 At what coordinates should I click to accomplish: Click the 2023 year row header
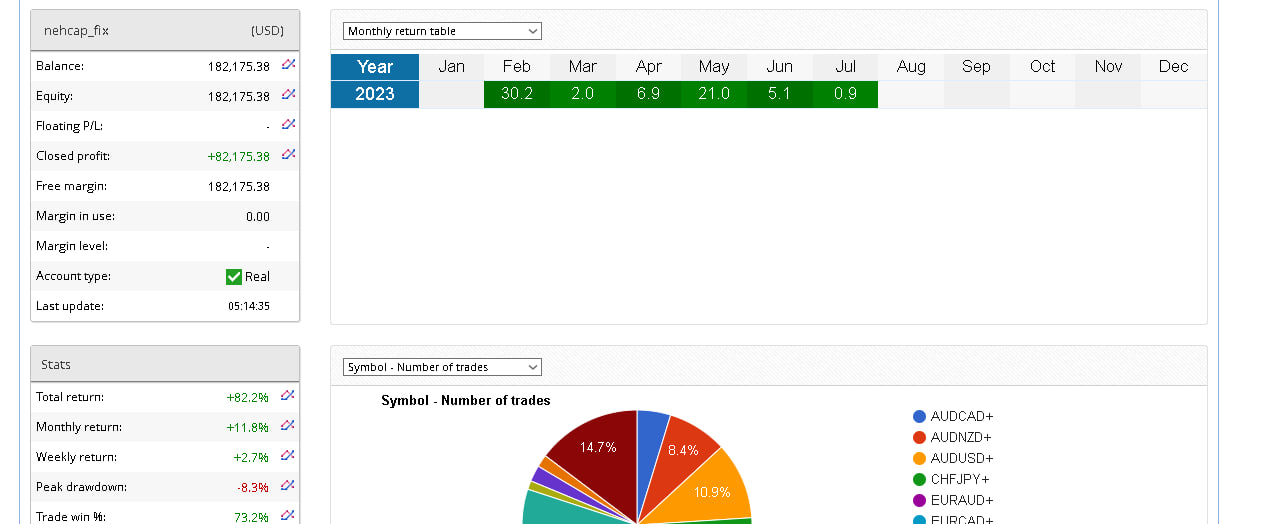pos(375,94)
